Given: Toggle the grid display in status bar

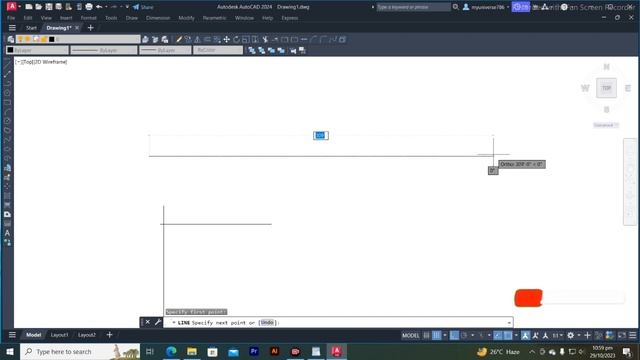Looking at the screenshot, I should click(426, 335).
